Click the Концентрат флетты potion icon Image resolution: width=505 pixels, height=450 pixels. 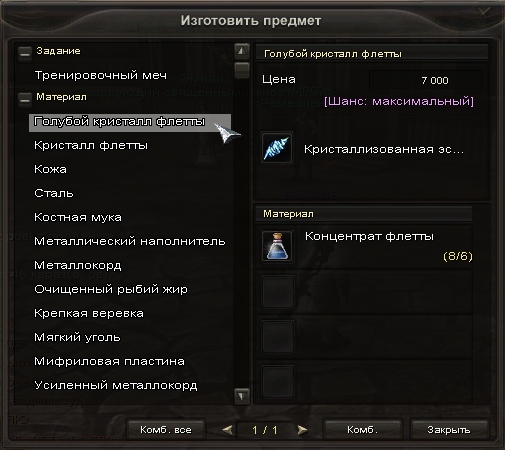(x=277, y=246)
